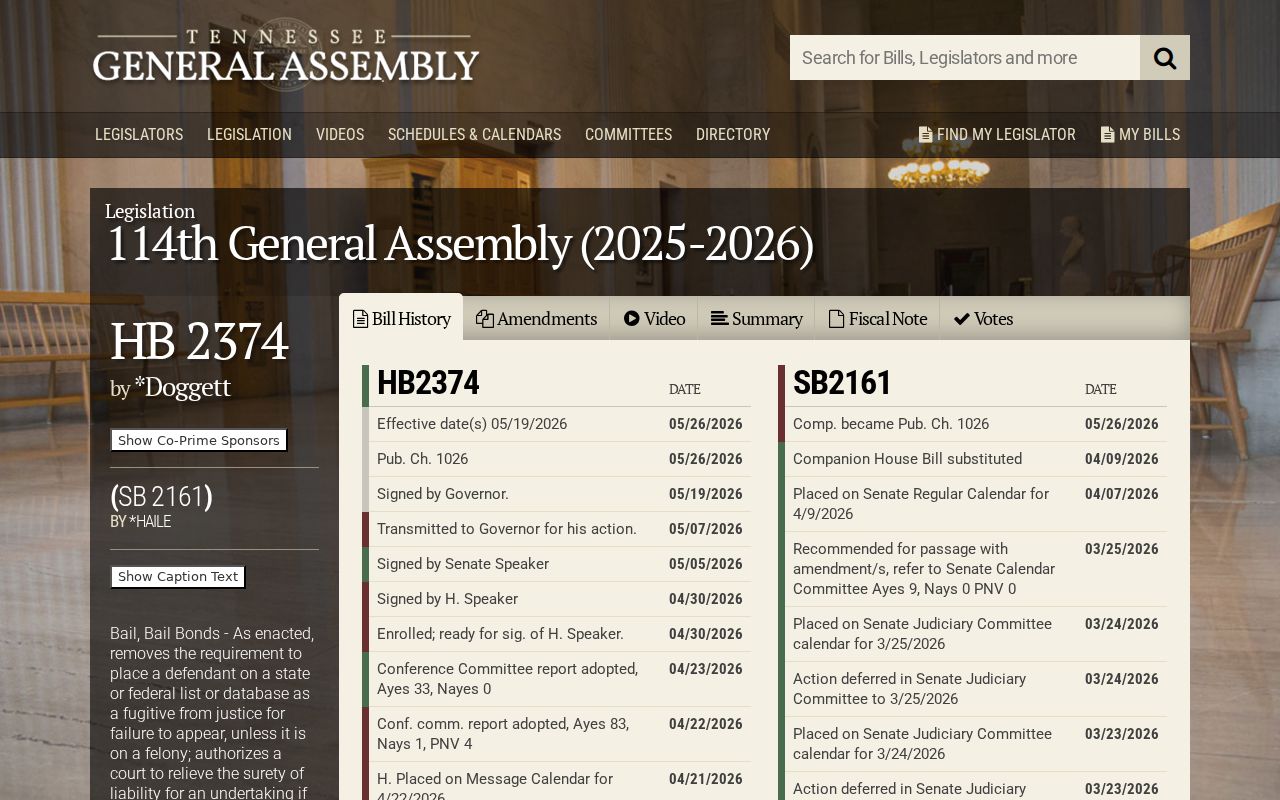Click the My Bills document icon
This screenshot has width=1280, height=800.
[x=1107, y=134]
